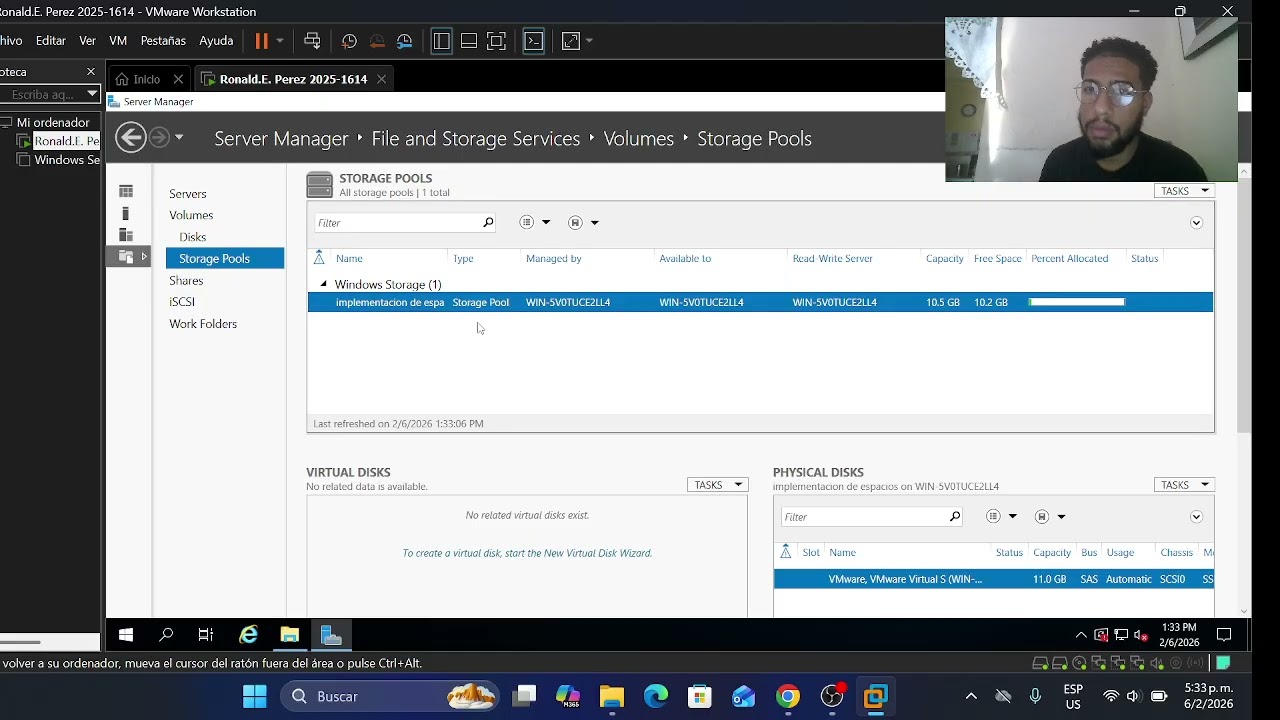Revert to snapshot VMware toolbar icon
This screenshot has width=1280, height=720.
point(377,41)
